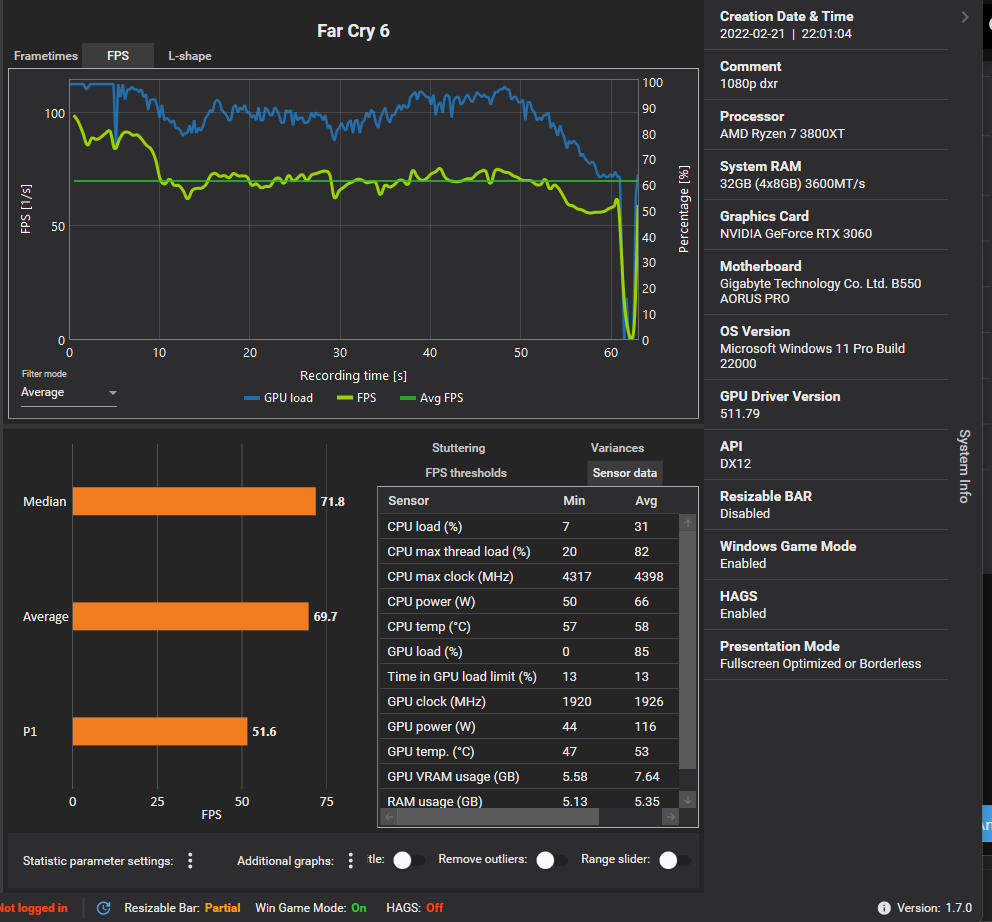Show the Variances tab
Viewport: 992px width, 922px height.
point(617,447)
